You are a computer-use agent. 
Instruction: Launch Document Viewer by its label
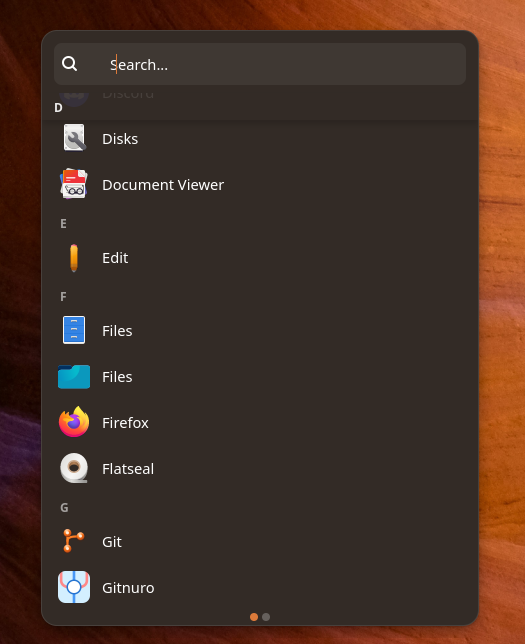pos(163,185)
